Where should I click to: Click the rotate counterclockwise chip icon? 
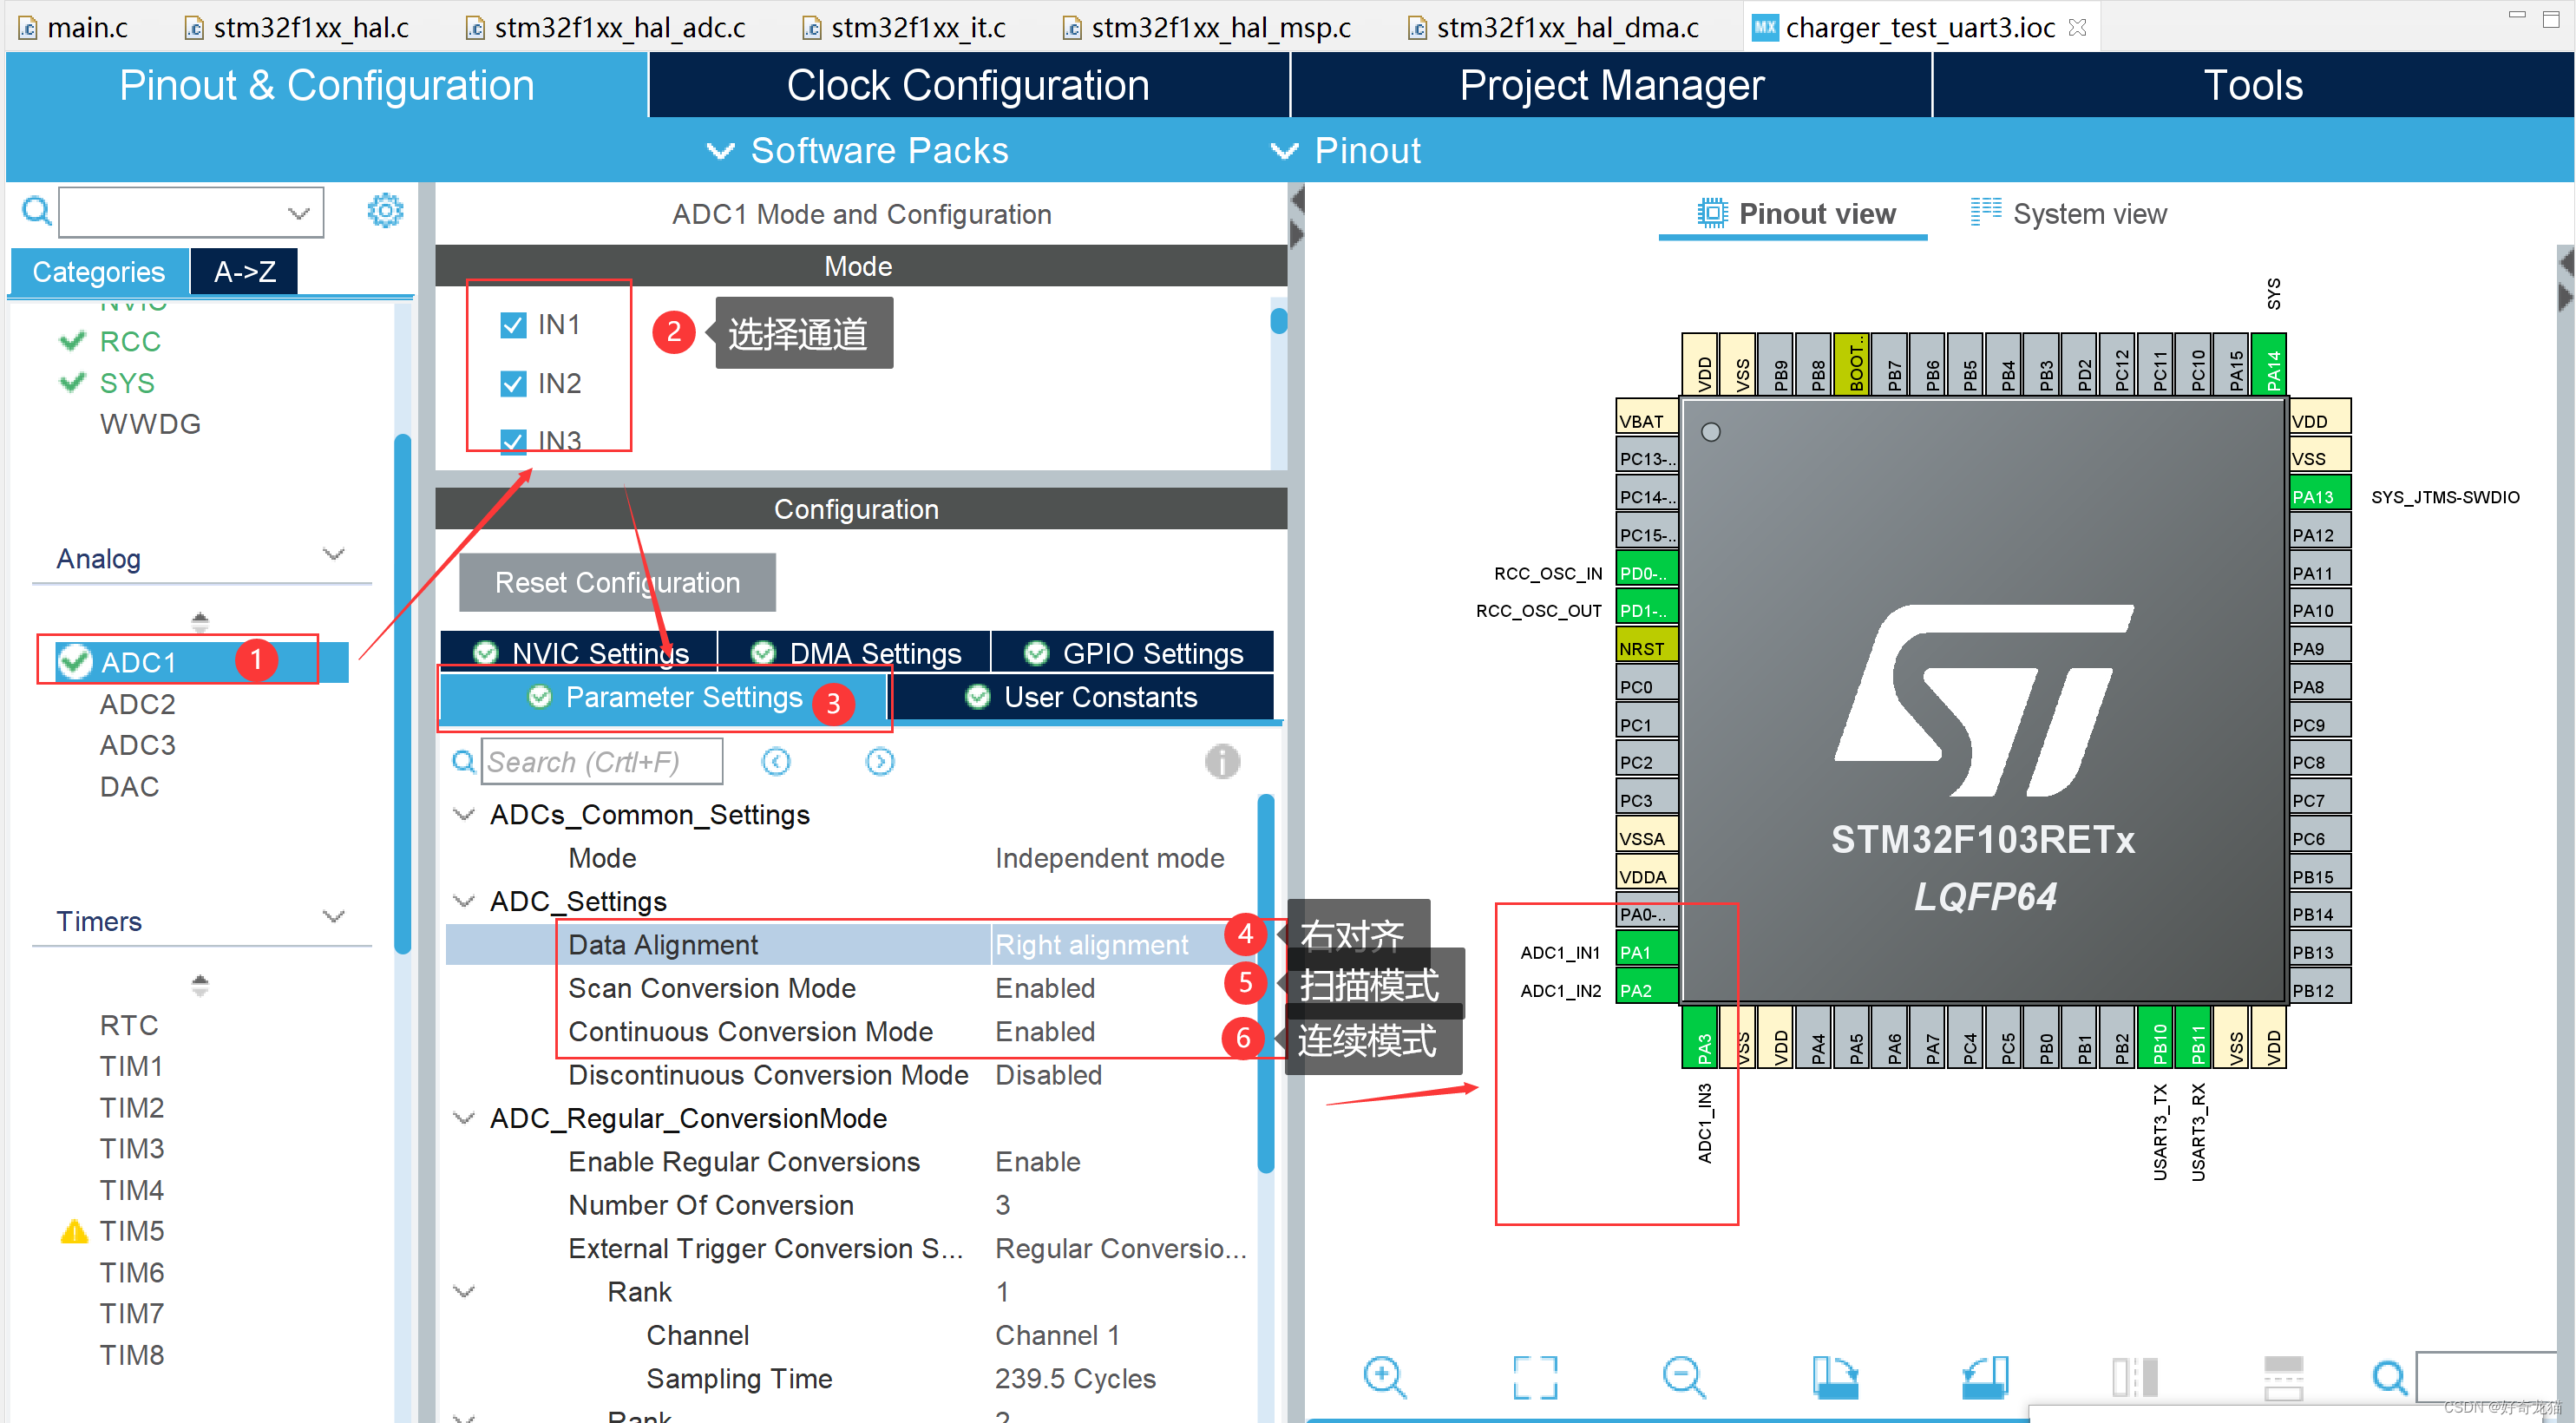[x=1985, y=1377]
